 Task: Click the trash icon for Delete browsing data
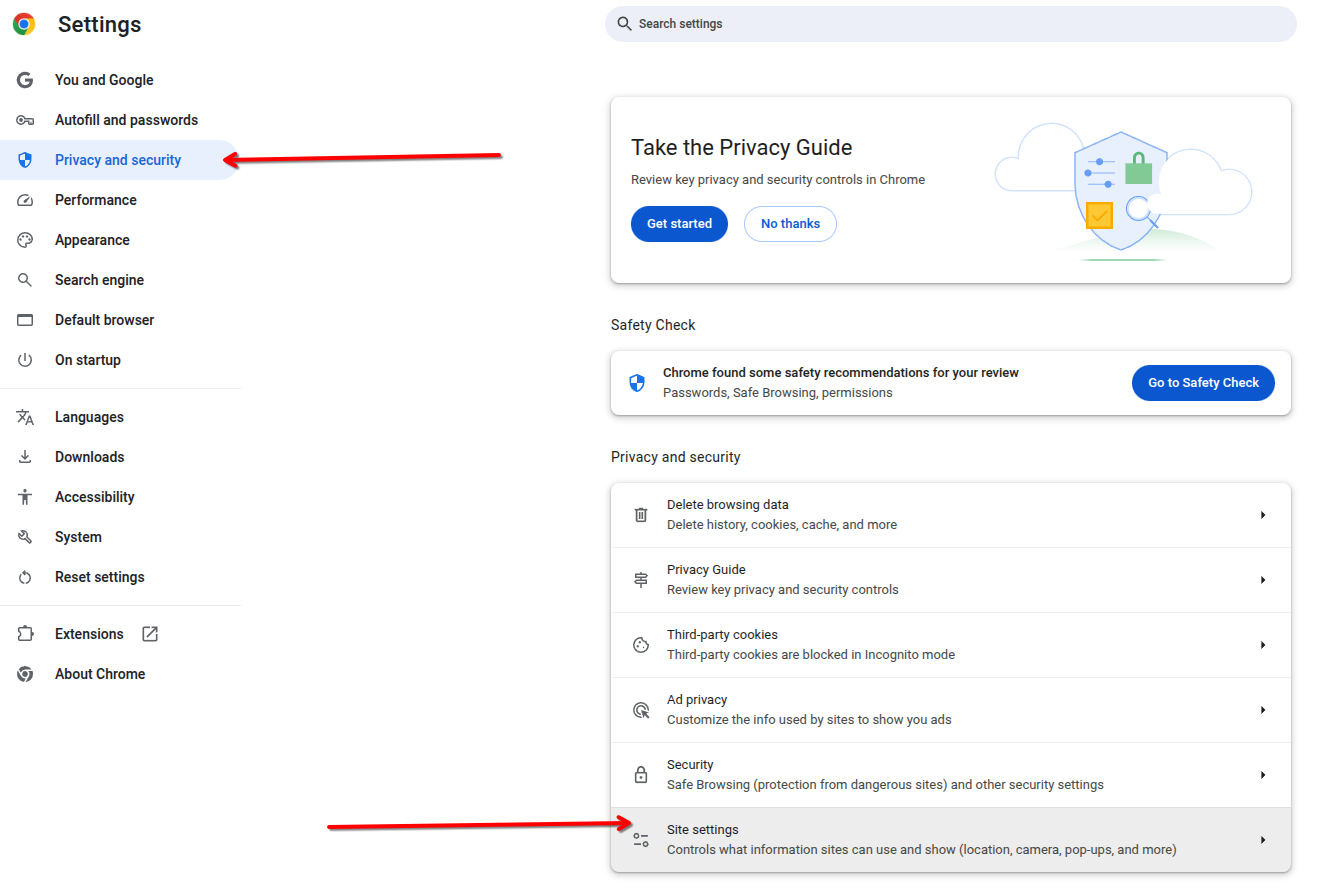pyautogui.click(x=641, y=515)
